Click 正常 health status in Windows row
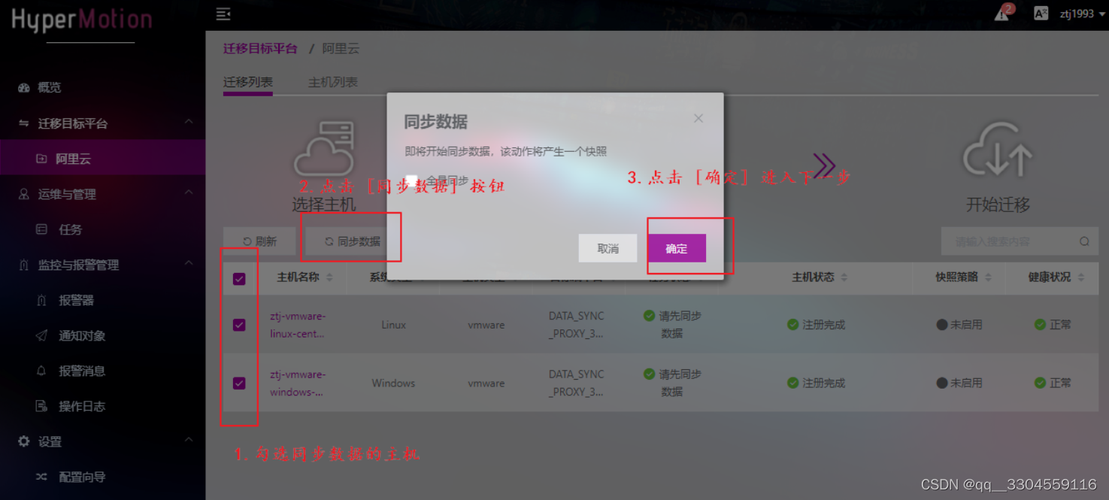The width and height of the screenshot is (1109, 500). 1052,383
